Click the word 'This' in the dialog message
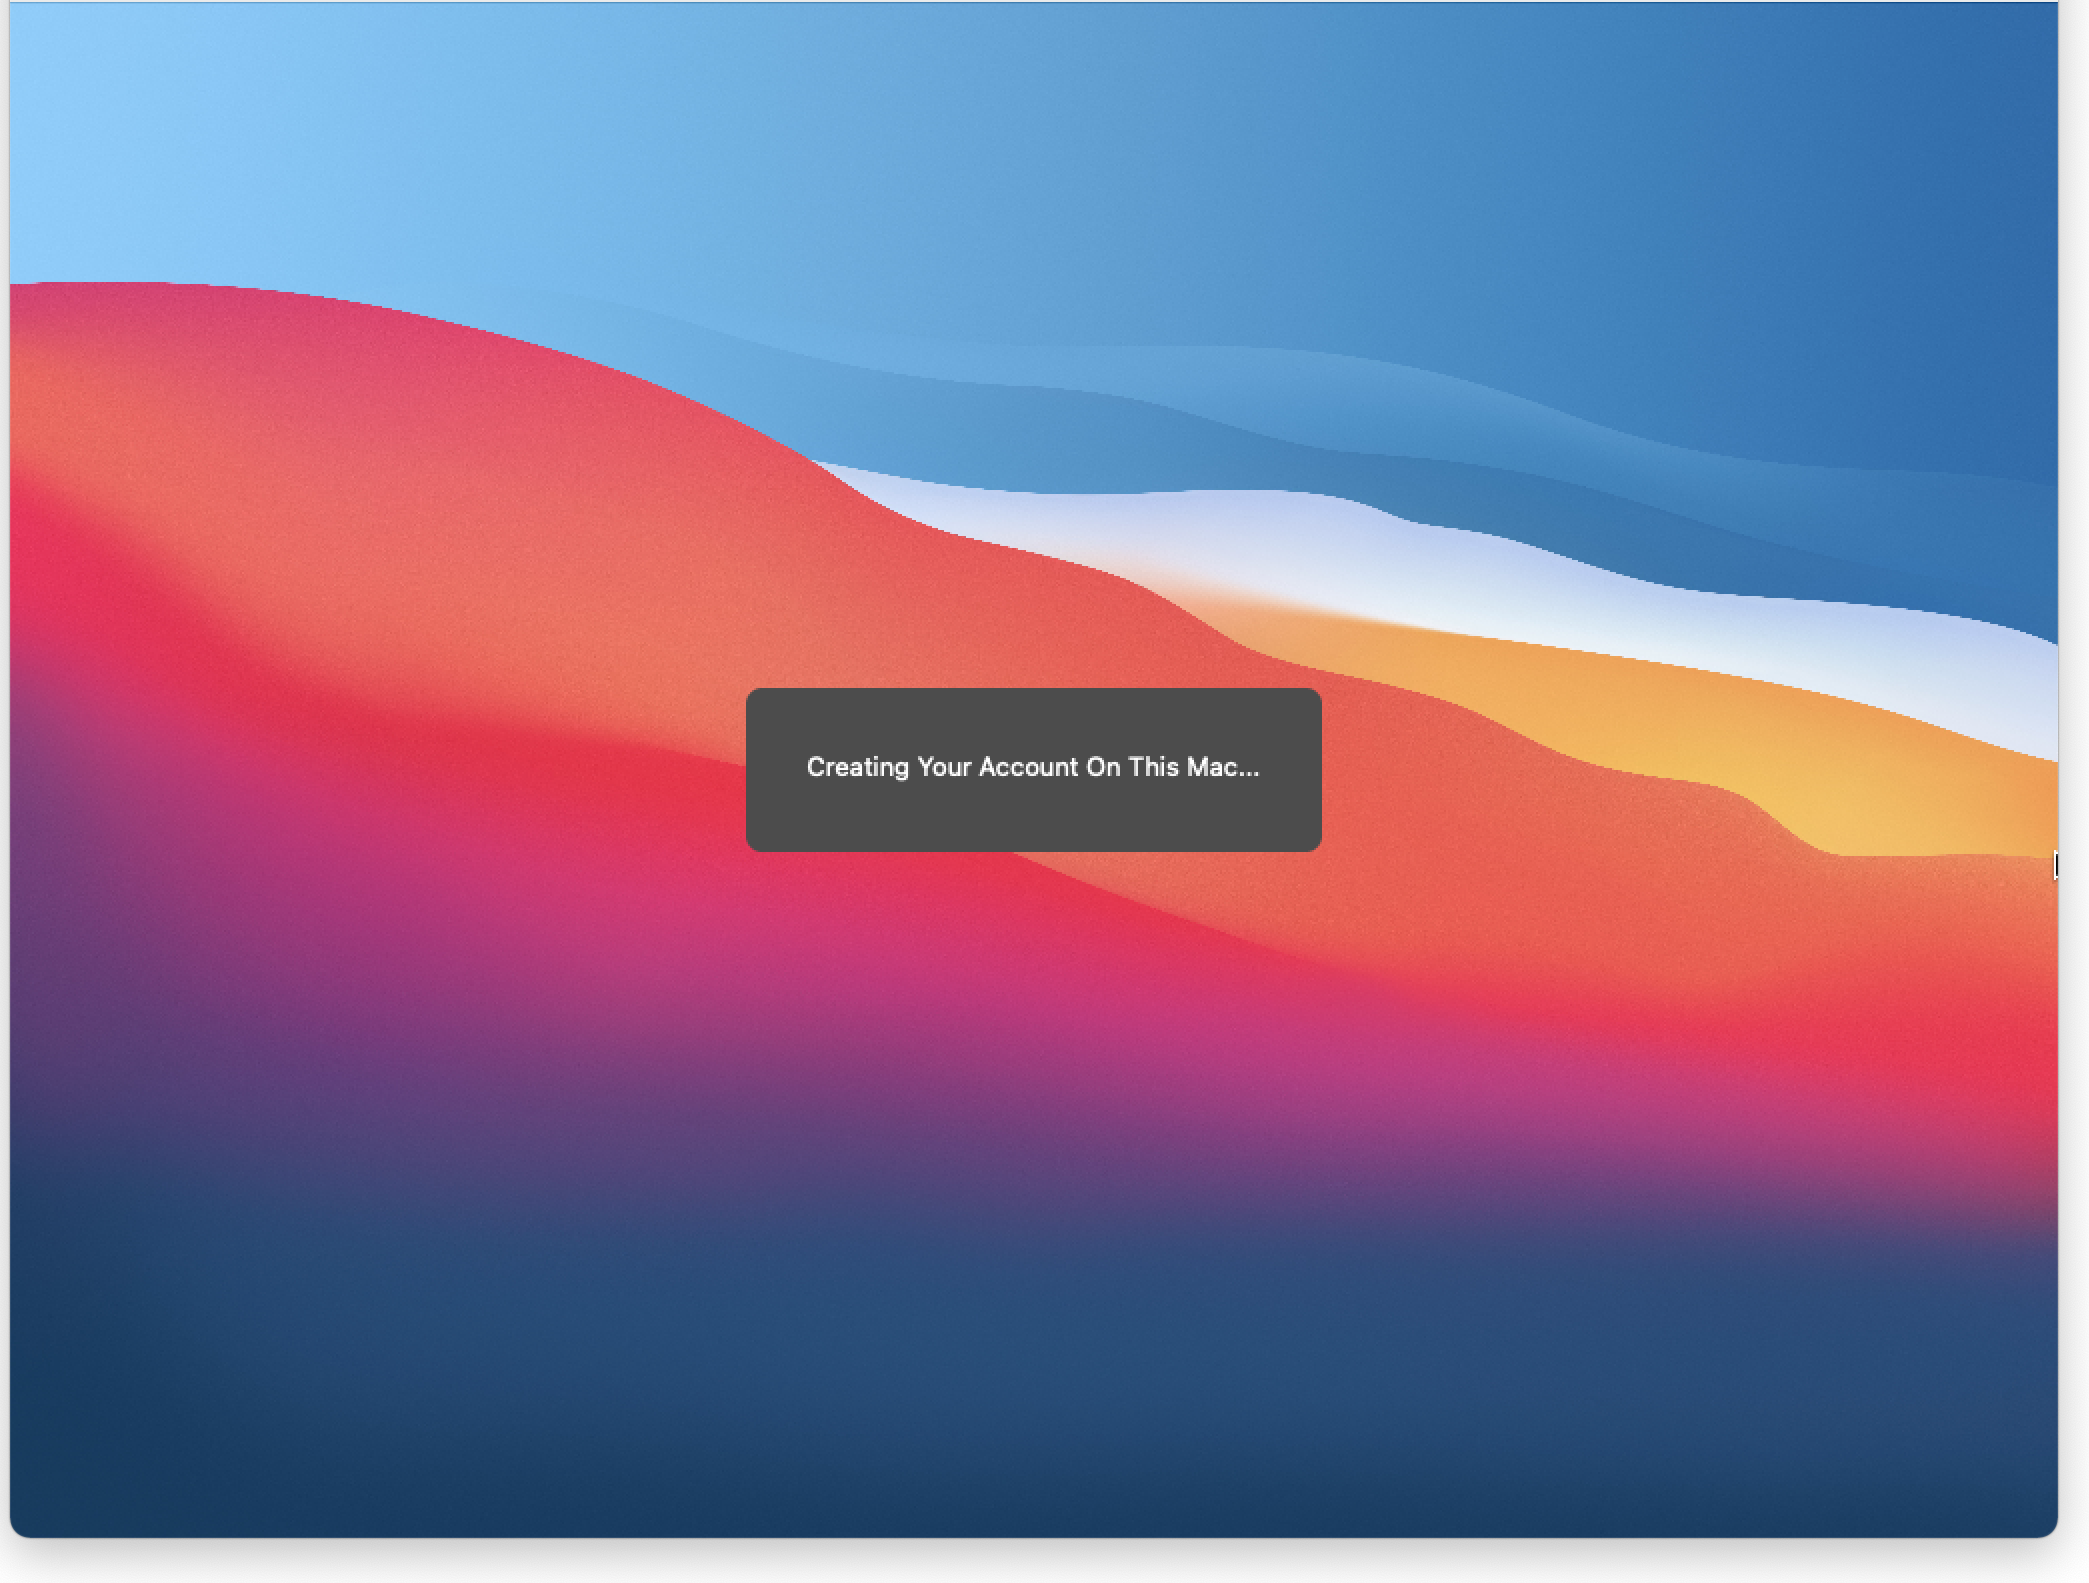Viewport: 2089px width, 1583px height. coord(1152,767)
